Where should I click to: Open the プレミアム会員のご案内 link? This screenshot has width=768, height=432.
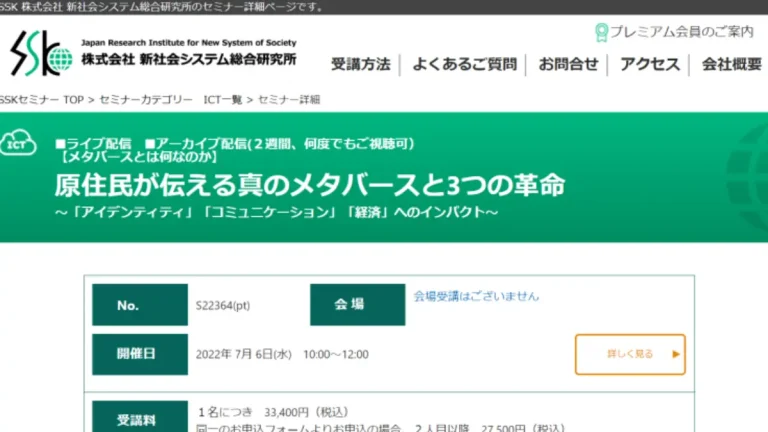click(682, 32)
